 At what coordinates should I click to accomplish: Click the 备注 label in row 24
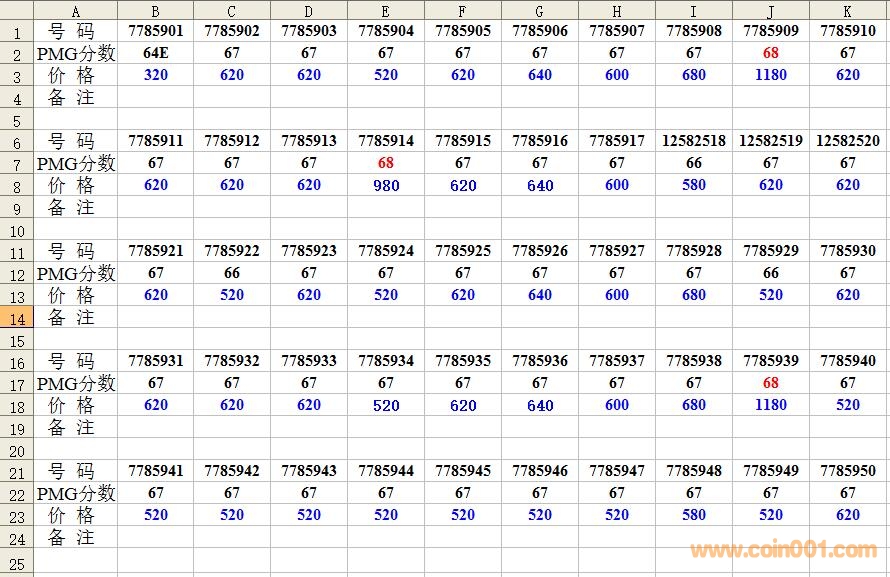pos(72,537)
